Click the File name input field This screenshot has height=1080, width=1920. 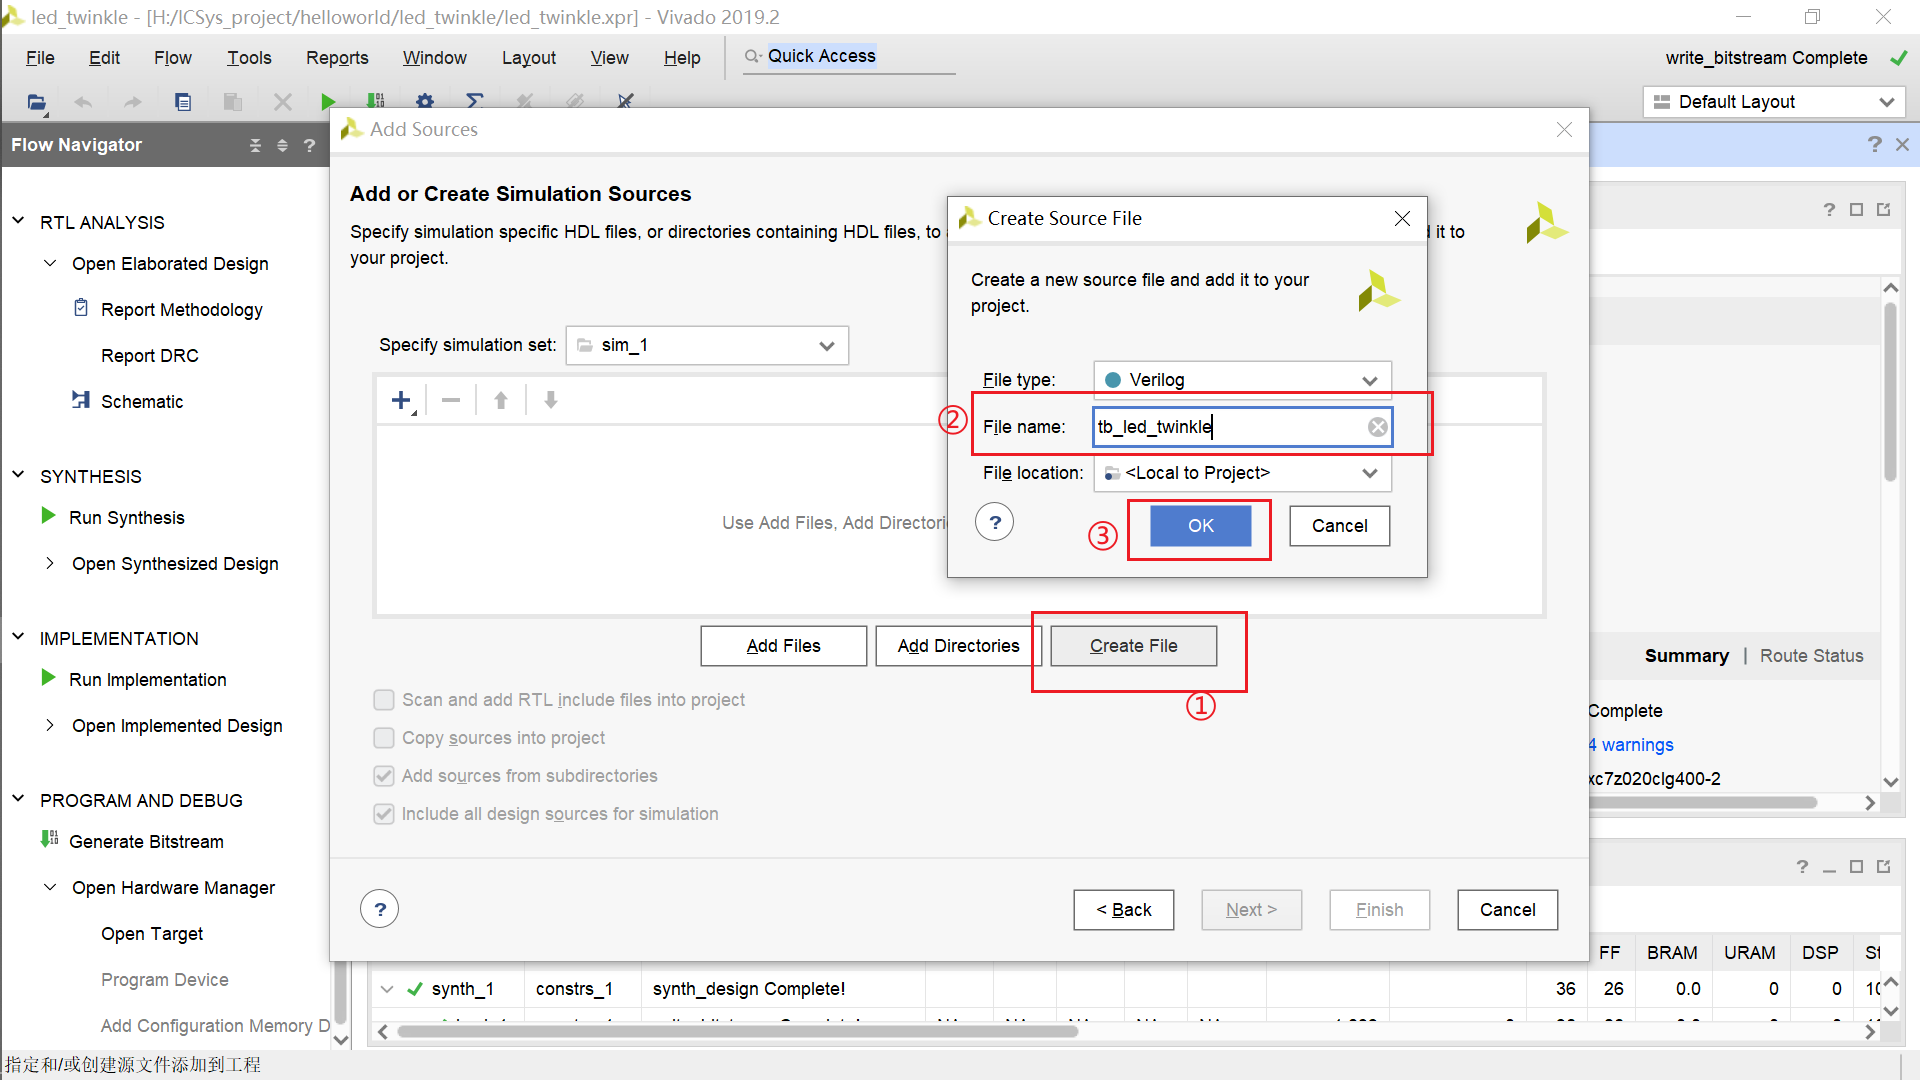pos(1230,427)
